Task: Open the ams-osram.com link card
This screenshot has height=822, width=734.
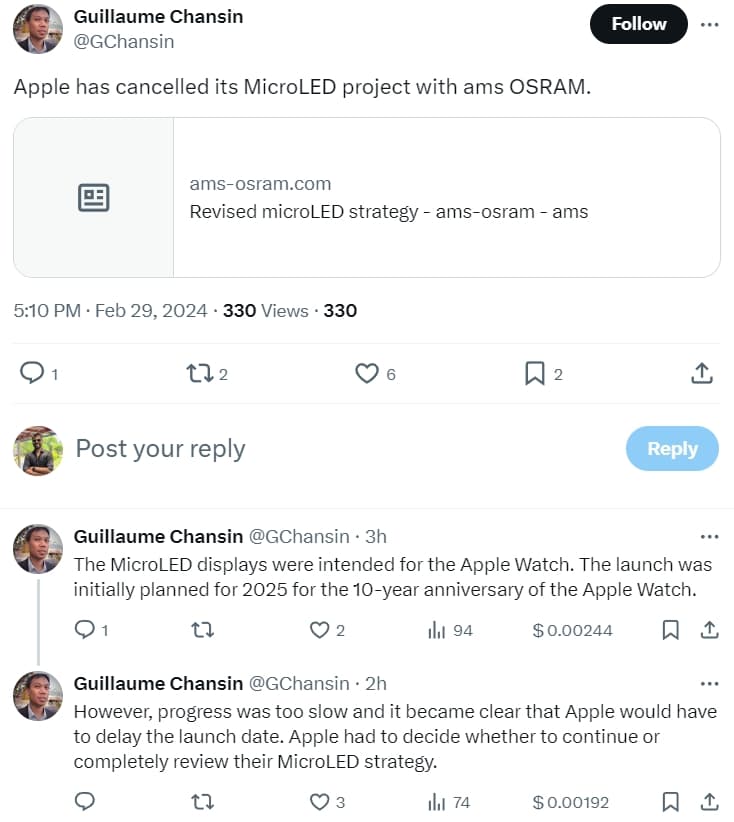Action: (367, 197)
